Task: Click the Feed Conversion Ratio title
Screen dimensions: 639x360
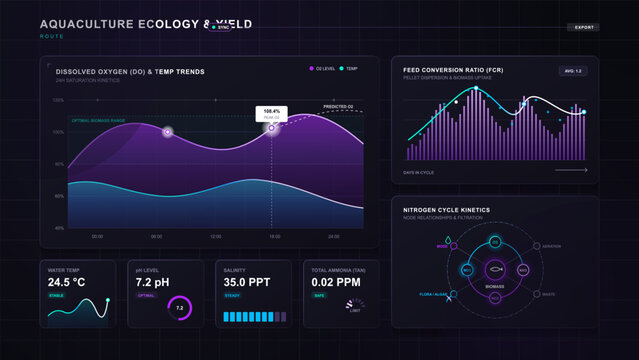Action: (453, 70)
